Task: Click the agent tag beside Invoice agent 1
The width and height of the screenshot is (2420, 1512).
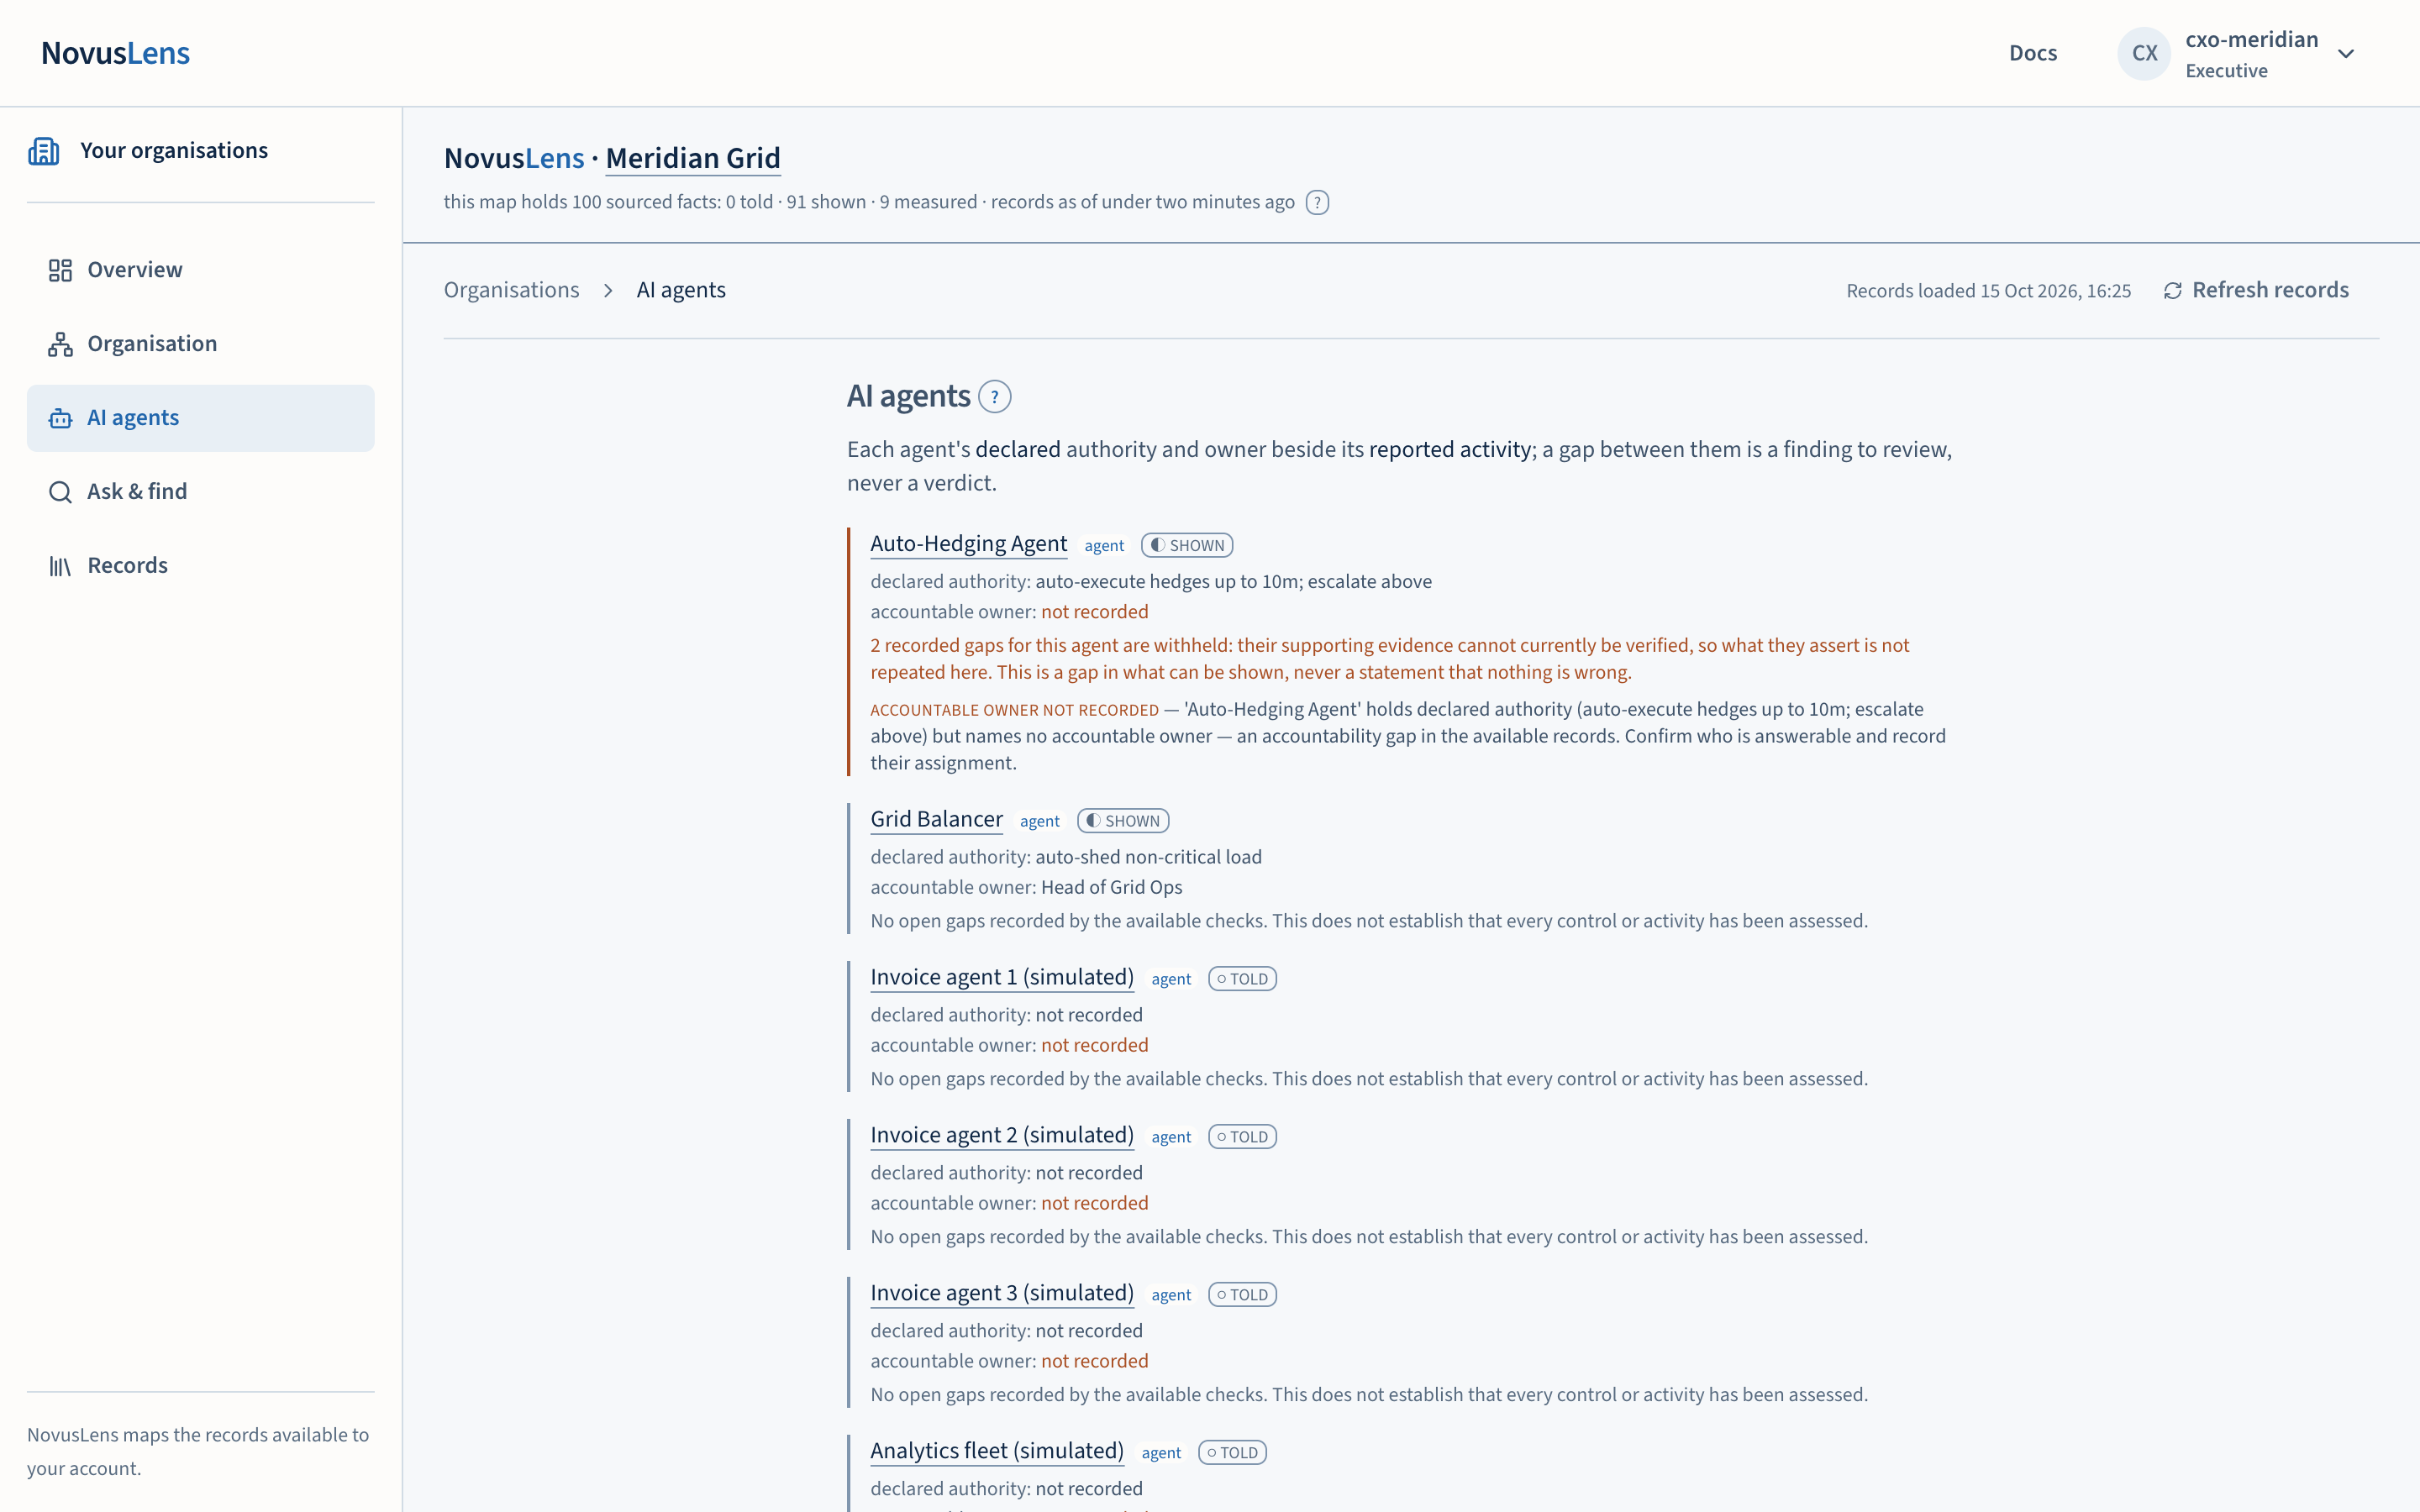Action: coord(1171,980)
